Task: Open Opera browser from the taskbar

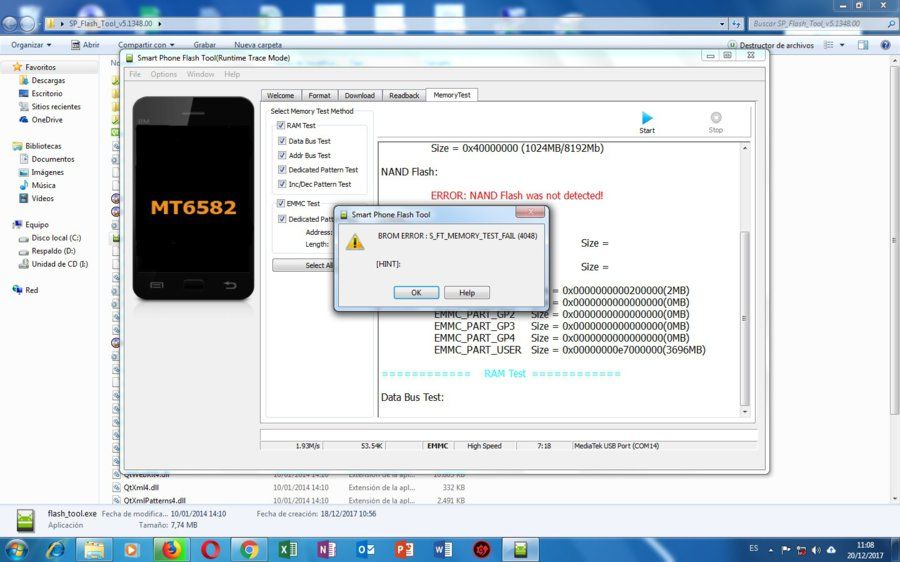Action: [x=210, y=550]
